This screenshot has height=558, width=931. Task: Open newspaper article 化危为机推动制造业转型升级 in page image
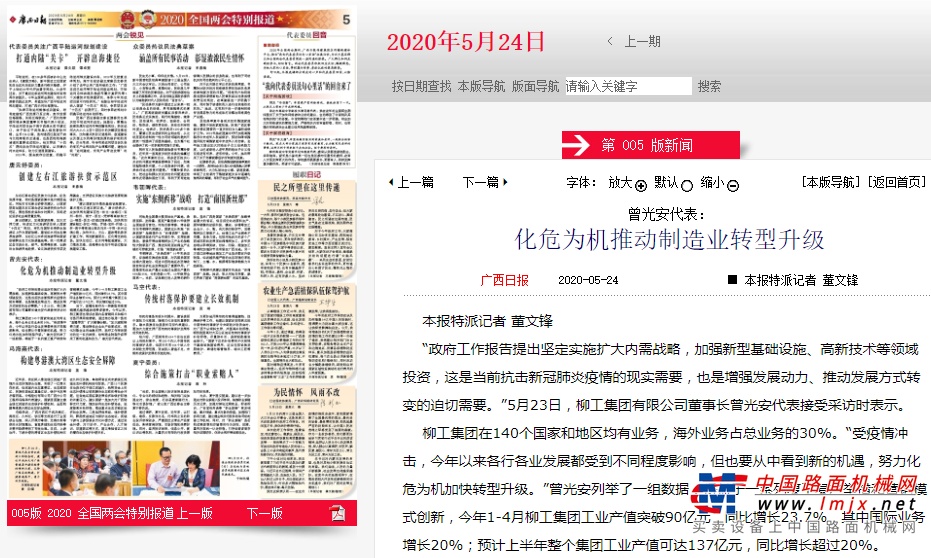pos(68,271)
